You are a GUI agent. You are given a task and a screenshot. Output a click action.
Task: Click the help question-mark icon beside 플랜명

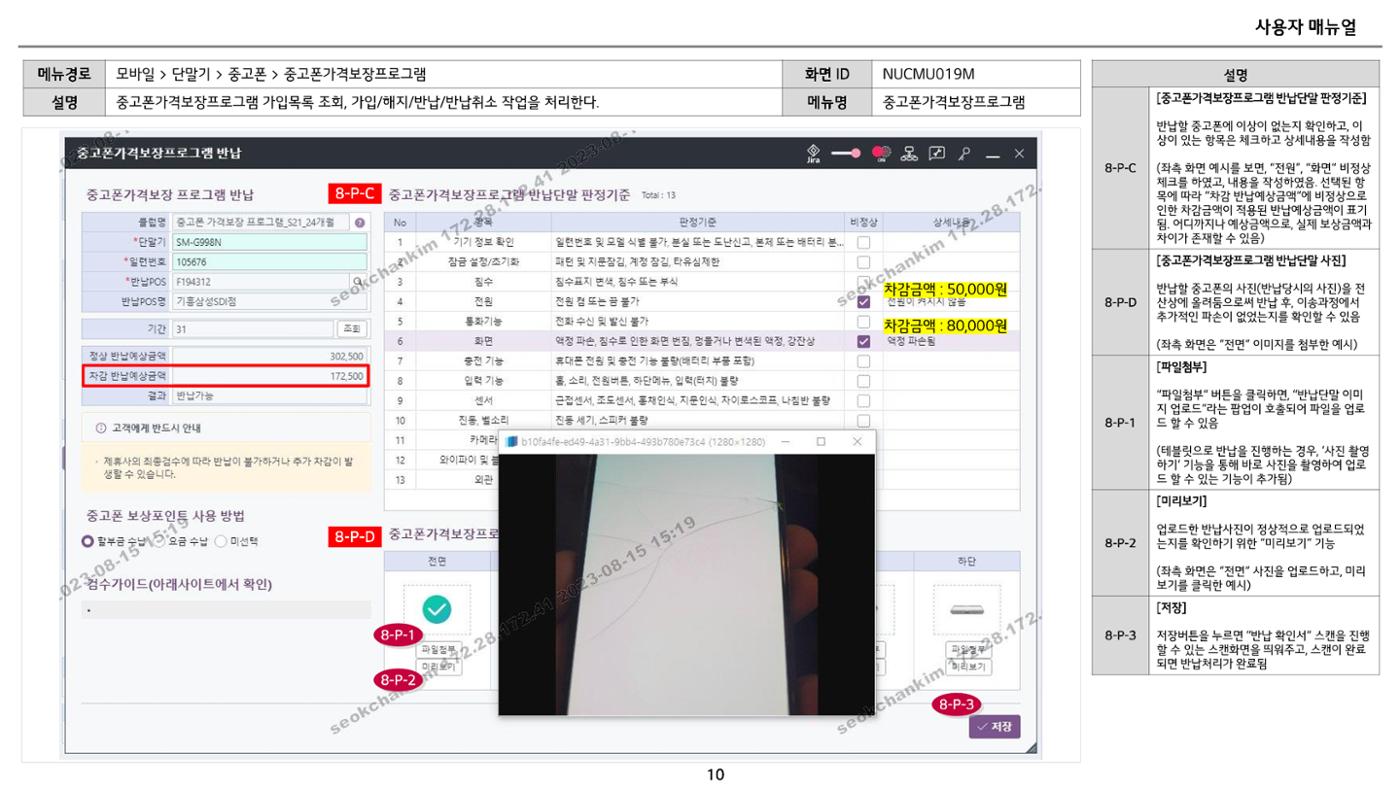click(359, 222)
